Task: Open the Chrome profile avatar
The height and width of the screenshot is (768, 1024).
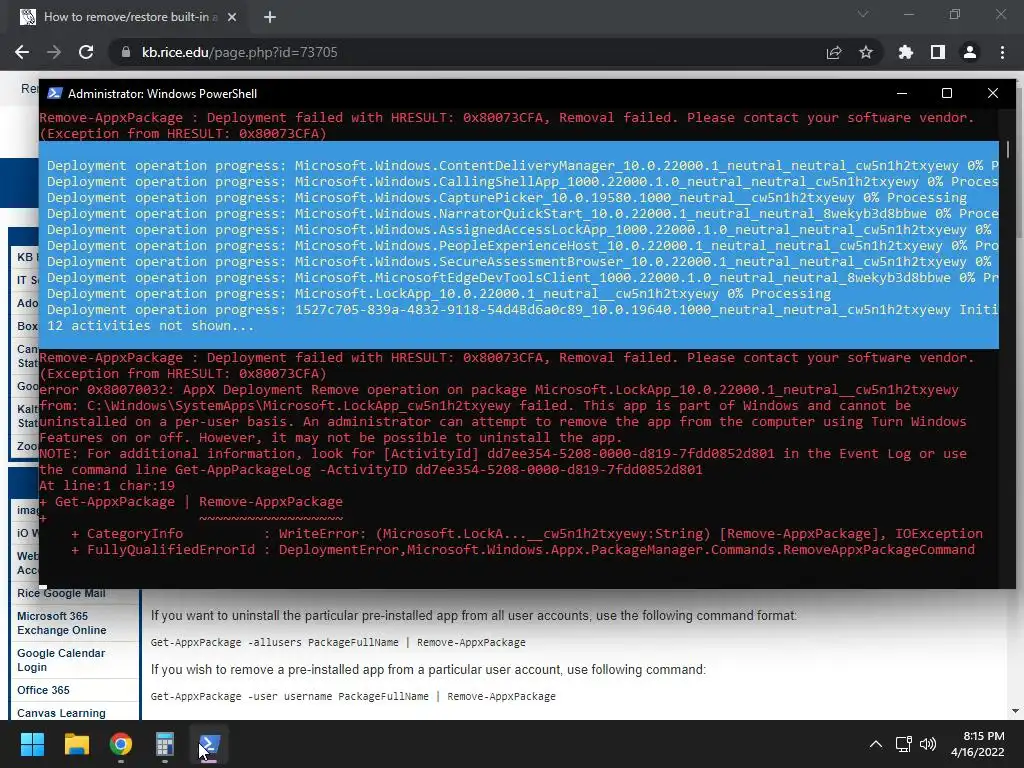Action: (x=970, y=52)
